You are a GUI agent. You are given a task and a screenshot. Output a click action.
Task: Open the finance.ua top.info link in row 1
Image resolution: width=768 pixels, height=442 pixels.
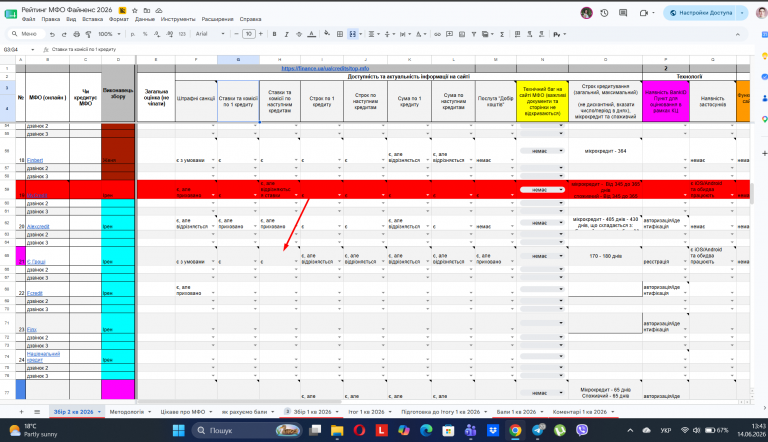325,69
